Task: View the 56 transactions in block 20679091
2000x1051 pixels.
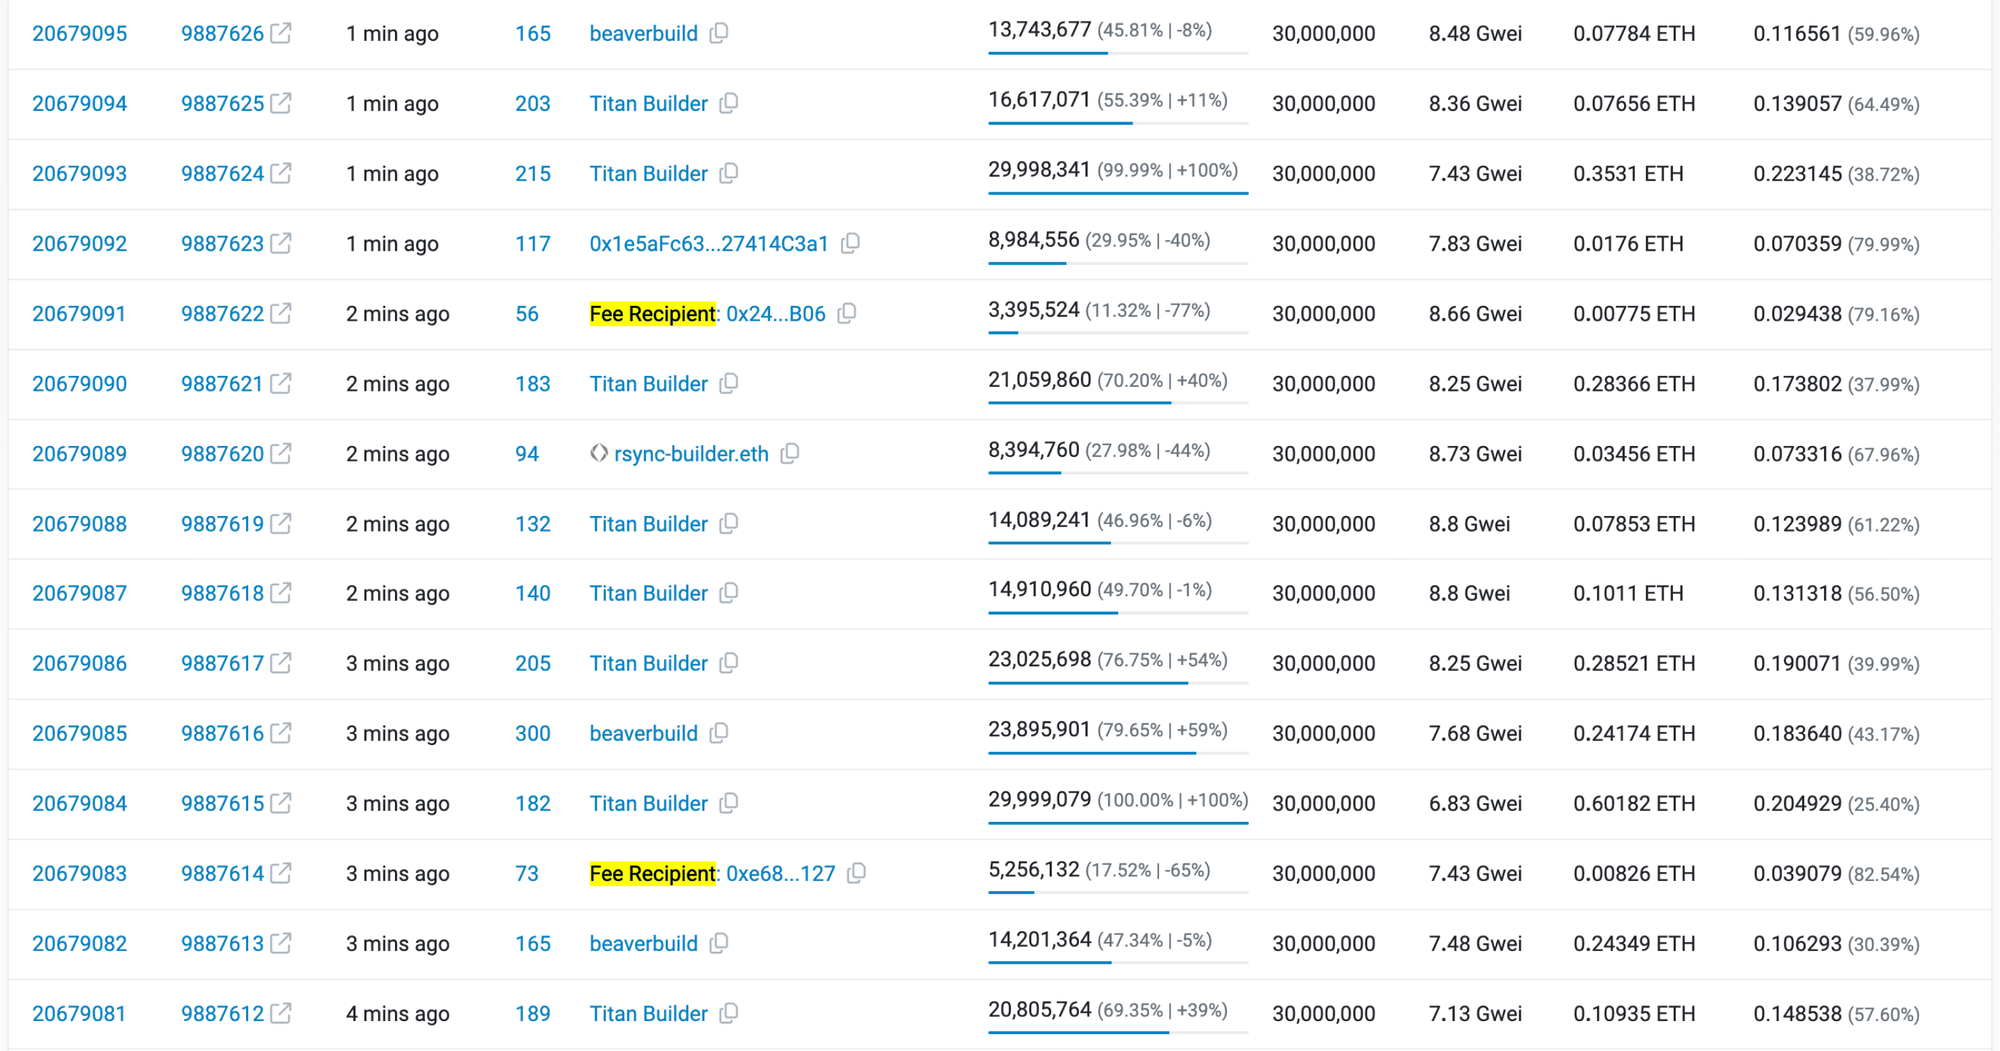Action: [x=527, y=314]
